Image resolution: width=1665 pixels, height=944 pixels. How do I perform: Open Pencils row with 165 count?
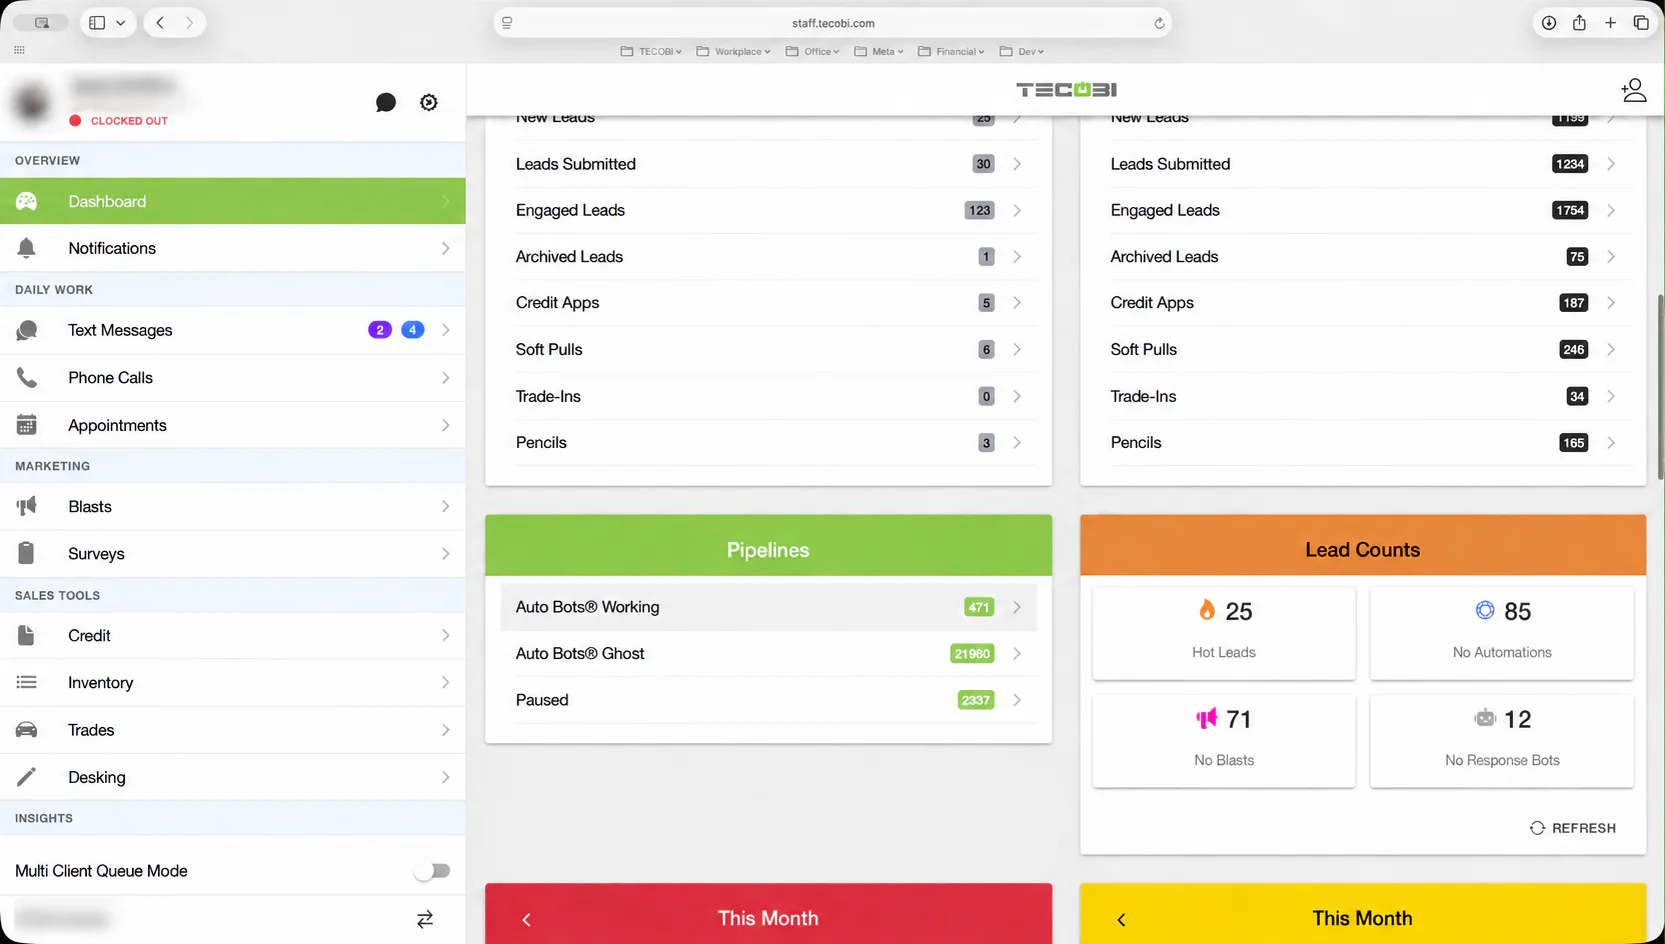click(x=1363, y=442)
